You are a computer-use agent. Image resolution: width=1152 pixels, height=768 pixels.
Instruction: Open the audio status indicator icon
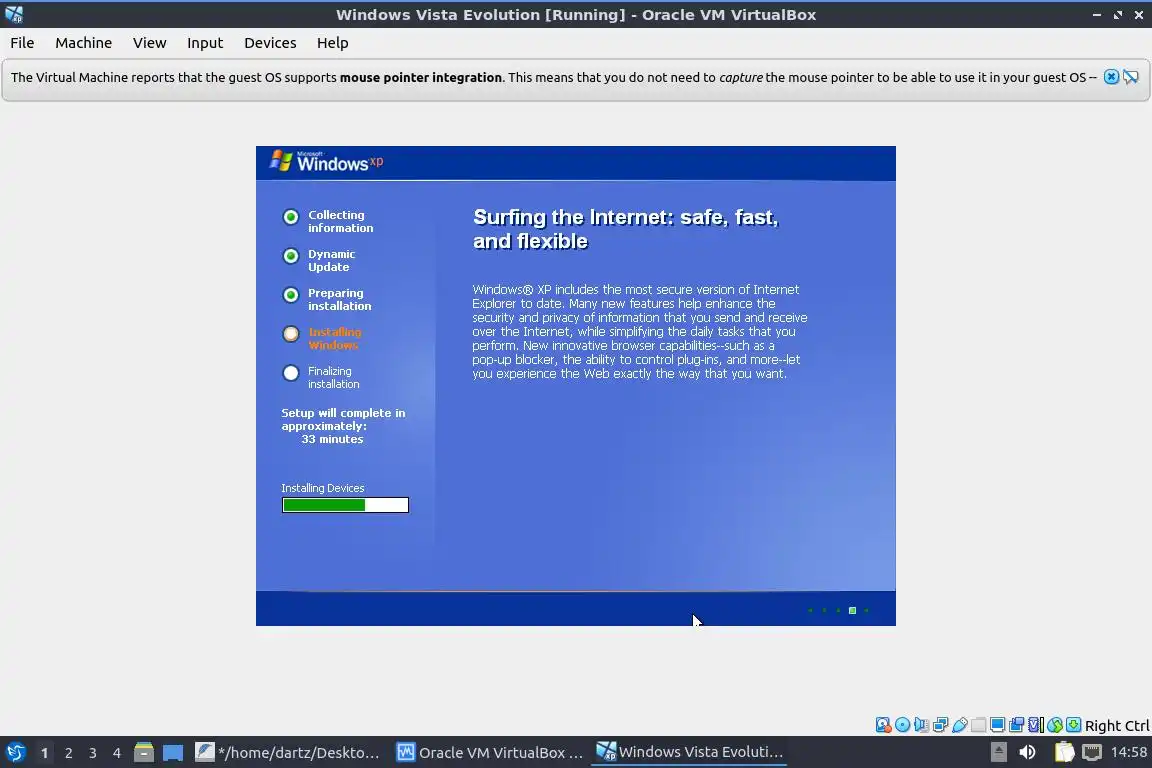(x=921, y=725)
